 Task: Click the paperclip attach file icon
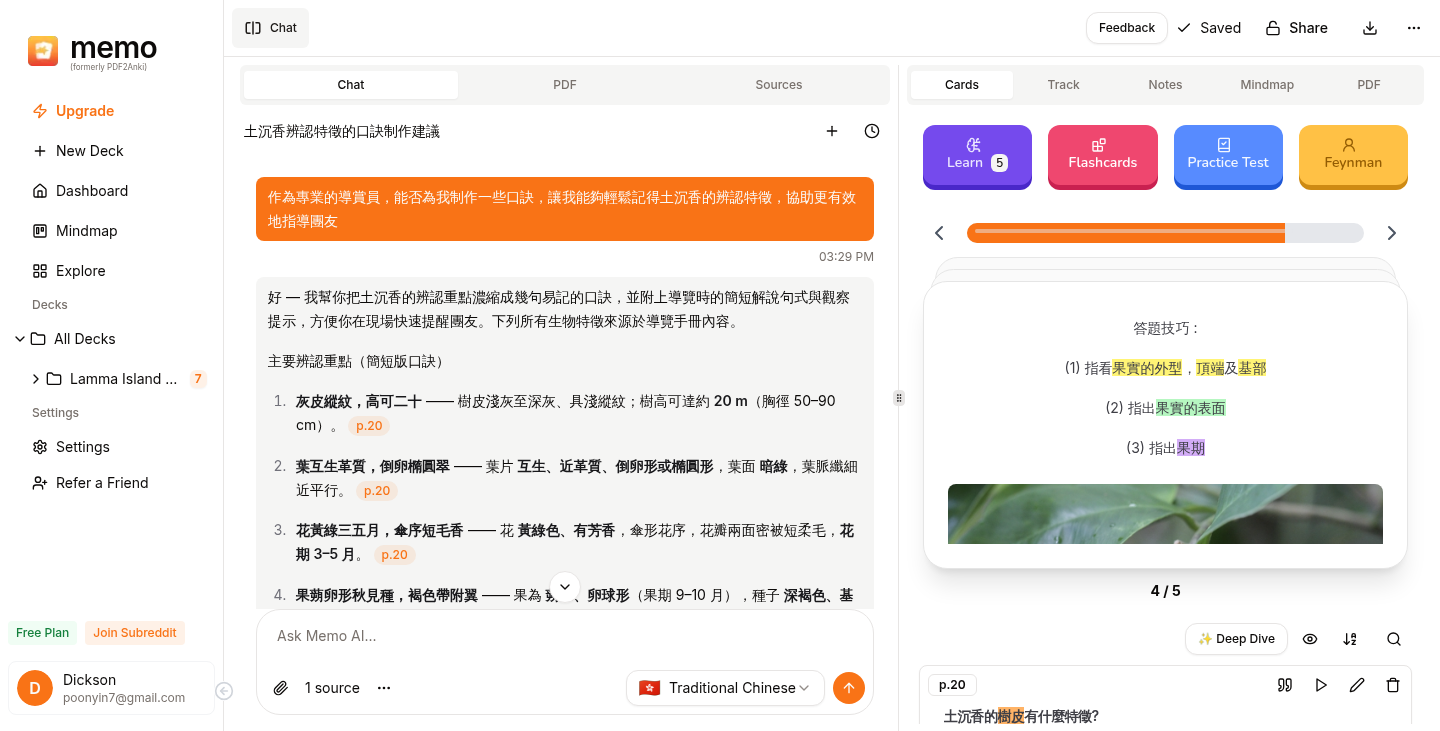pyautogui.click(x=281, y=688)
